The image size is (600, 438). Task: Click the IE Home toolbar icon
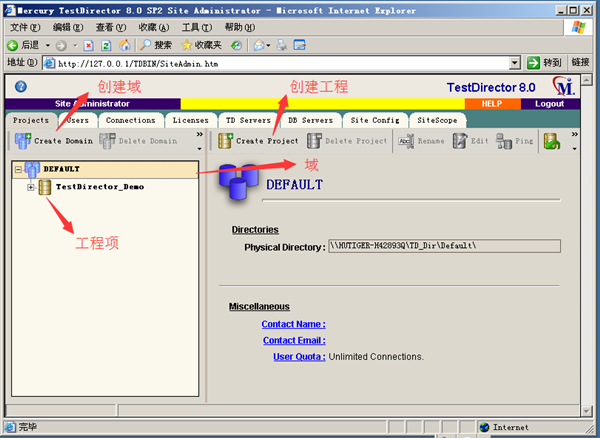click(124, 45)
